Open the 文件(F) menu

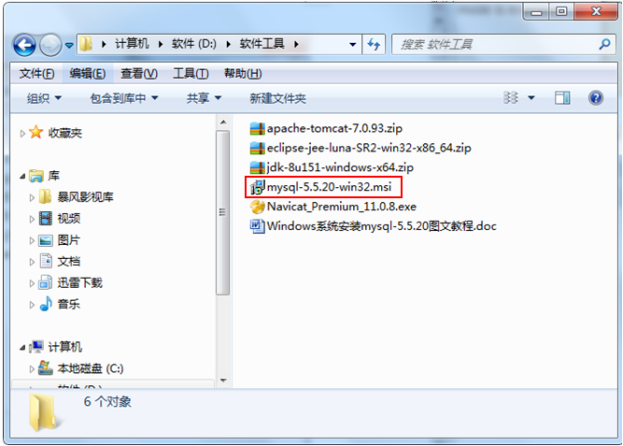37,73
